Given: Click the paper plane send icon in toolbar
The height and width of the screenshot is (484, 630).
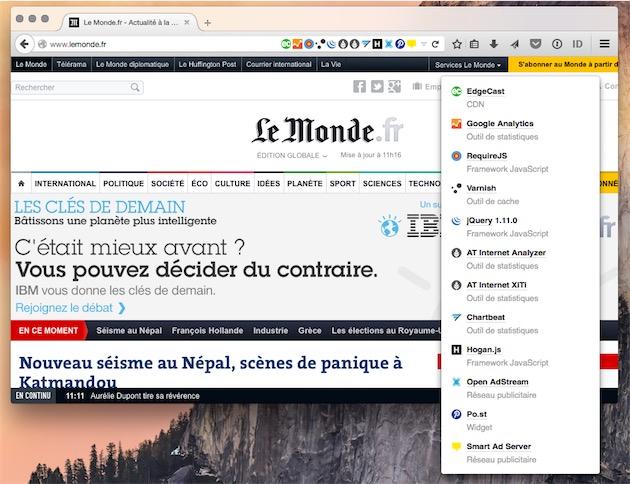Looking at the screenshot, I should coord(514,44).
